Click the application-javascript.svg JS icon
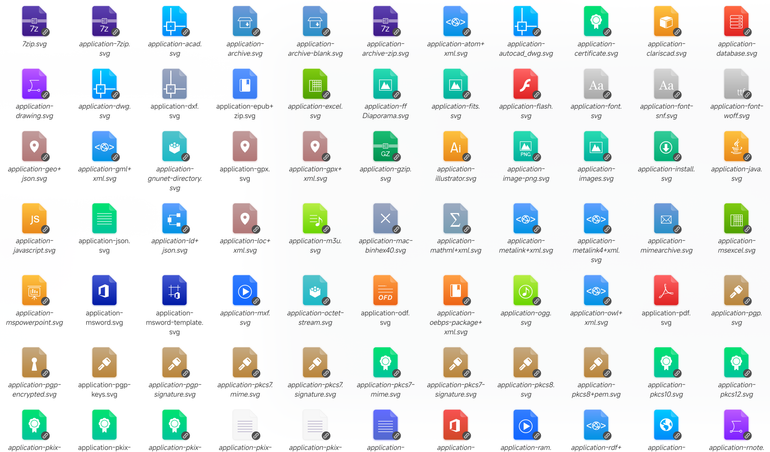This screenshot has height=452, width=770. (34, 218)
